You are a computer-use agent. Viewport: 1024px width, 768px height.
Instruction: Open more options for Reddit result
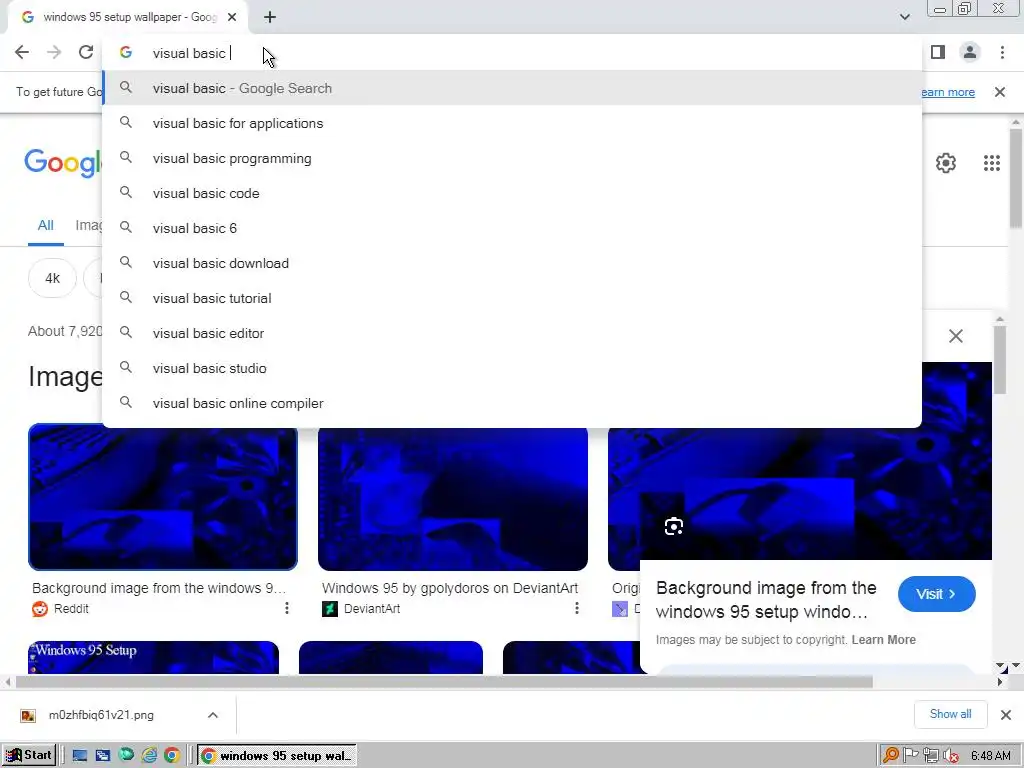[x=287, y=609]
